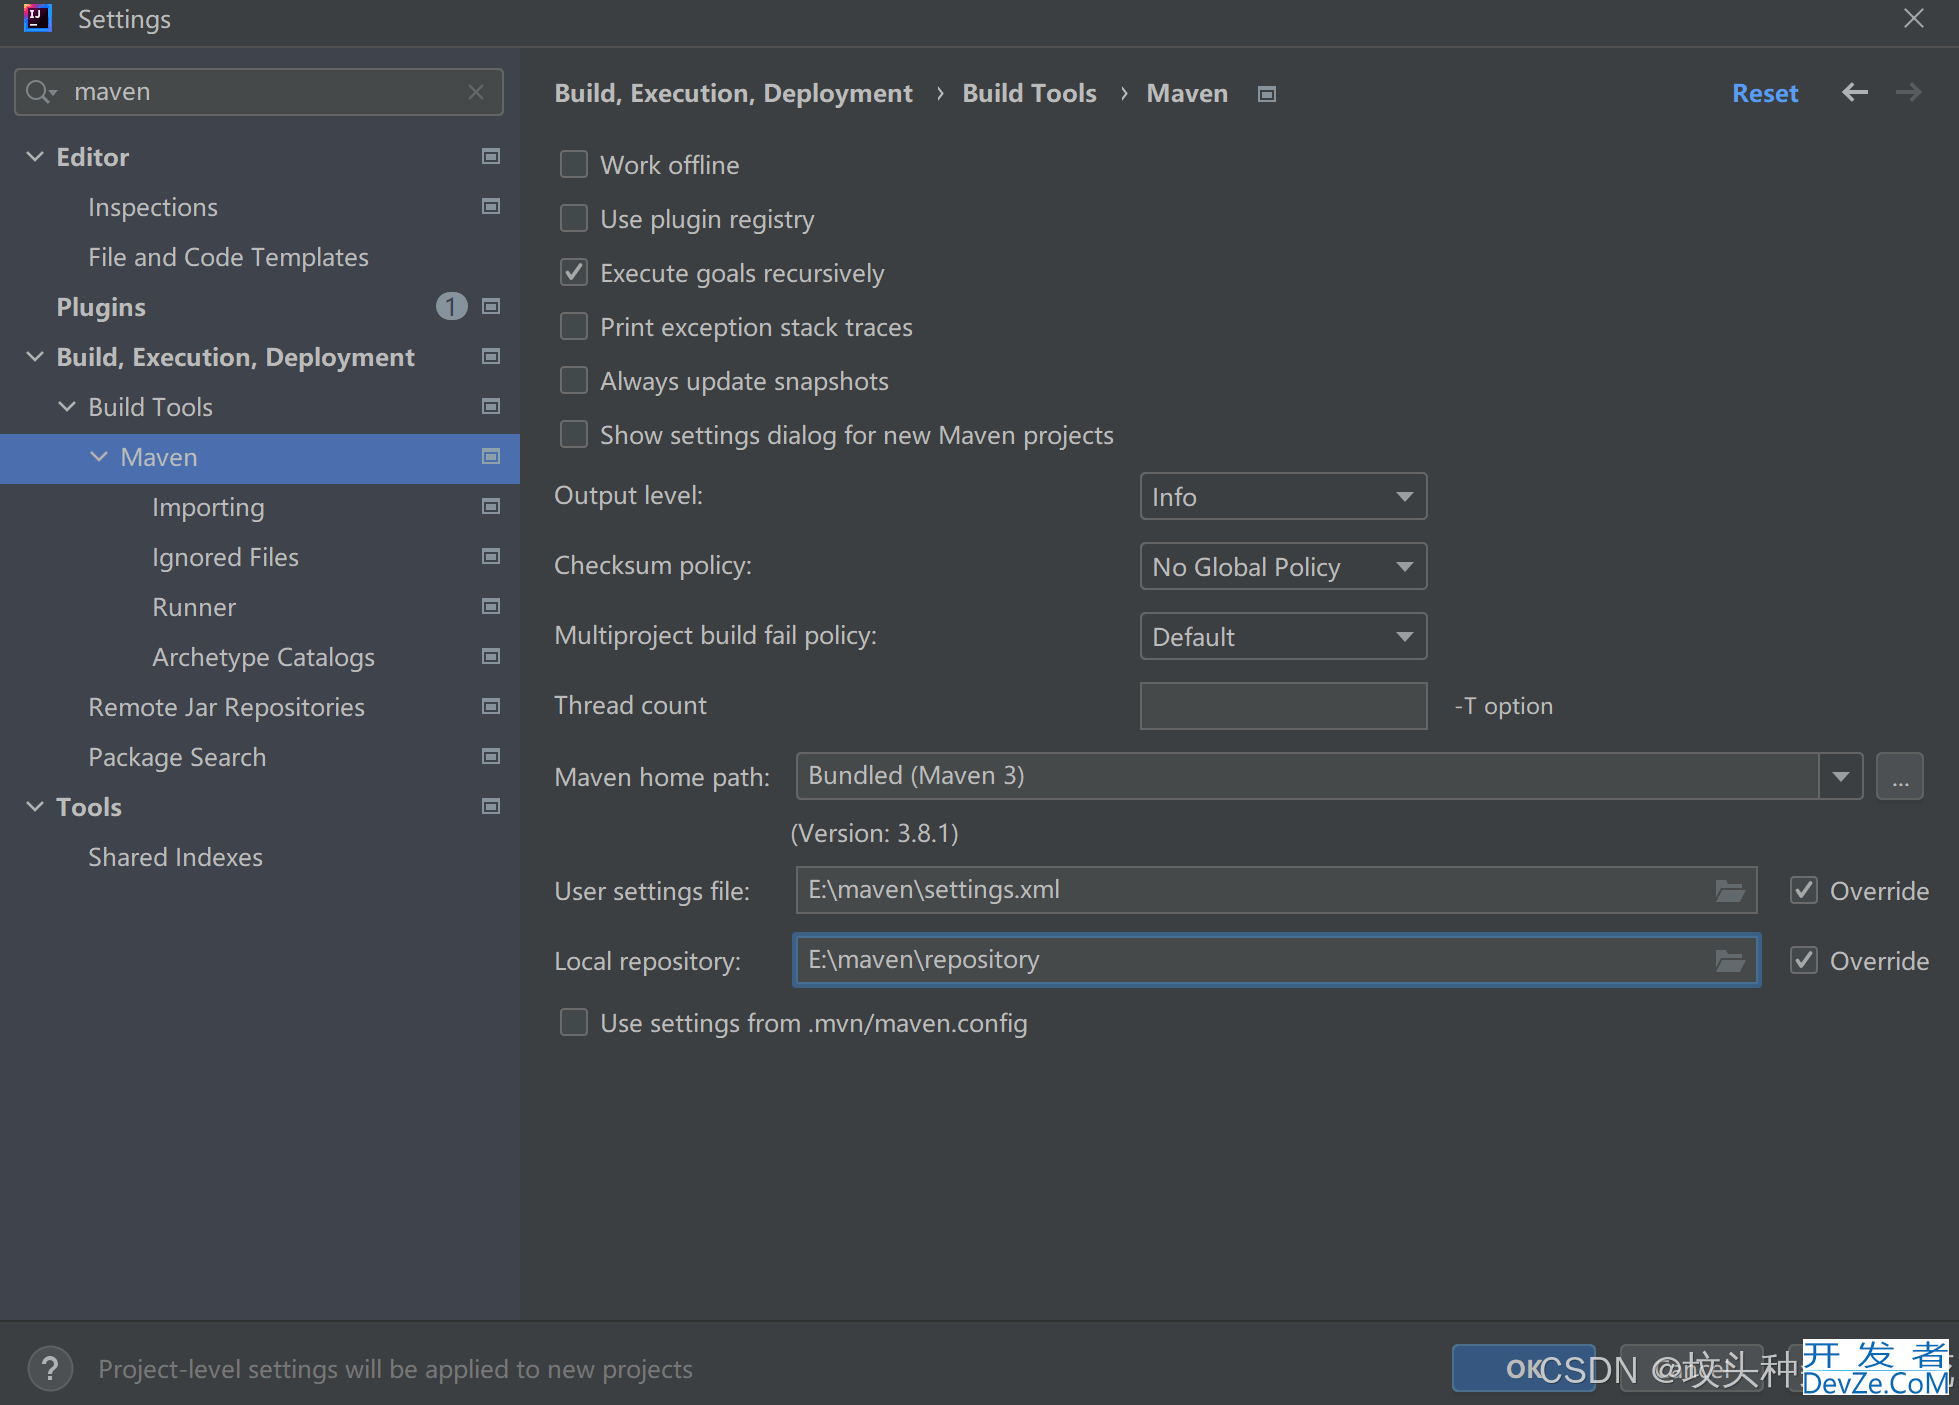Click the project-level icon next to Package Search

491,756
